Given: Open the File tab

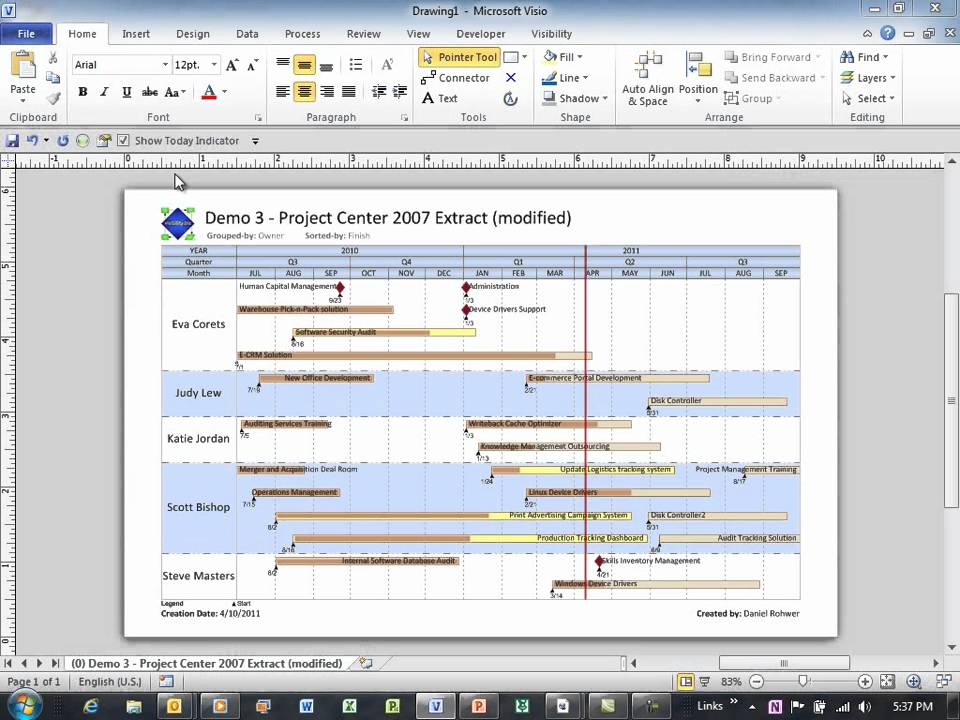Looking at the screenshot, I should pyautogui.click(x=26, y=34).
